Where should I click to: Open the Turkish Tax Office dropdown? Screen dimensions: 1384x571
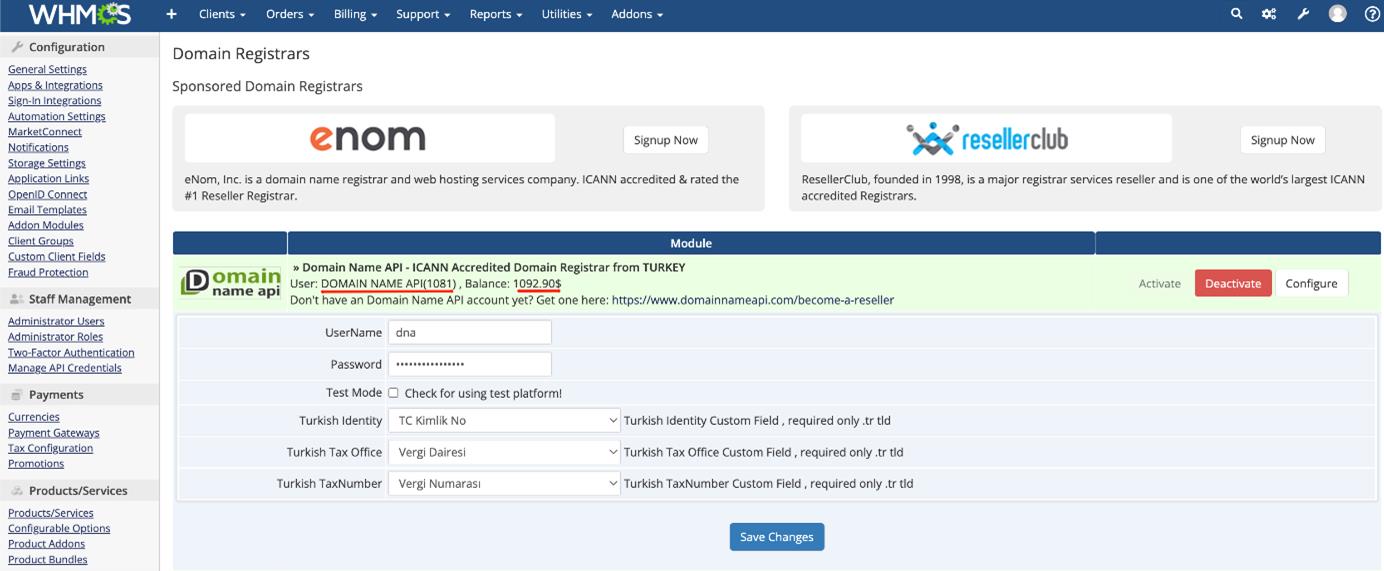[504, 452]
